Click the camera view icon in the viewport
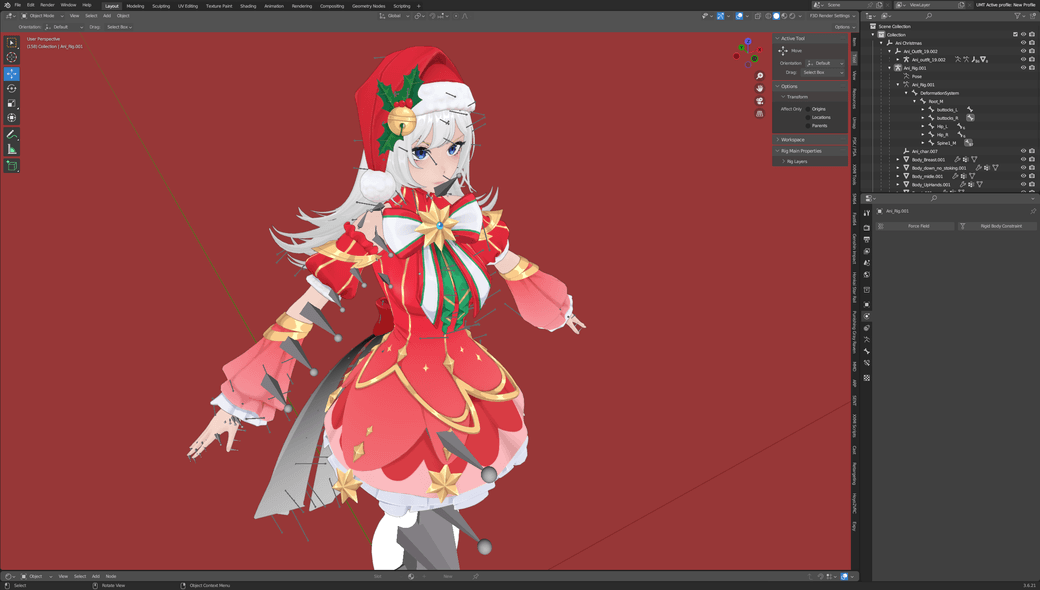The height and width of the screenshot is (590, 1040). [759, 101]
